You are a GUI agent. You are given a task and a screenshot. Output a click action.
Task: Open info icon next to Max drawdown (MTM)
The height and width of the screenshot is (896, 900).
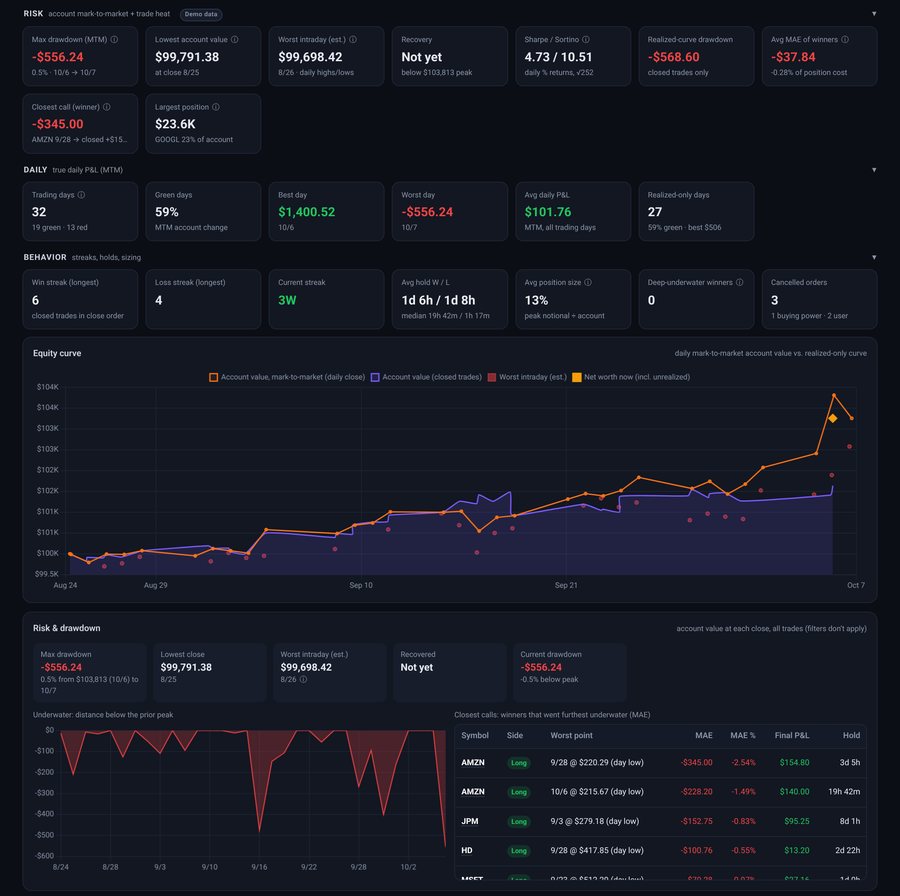pos(114,40)
